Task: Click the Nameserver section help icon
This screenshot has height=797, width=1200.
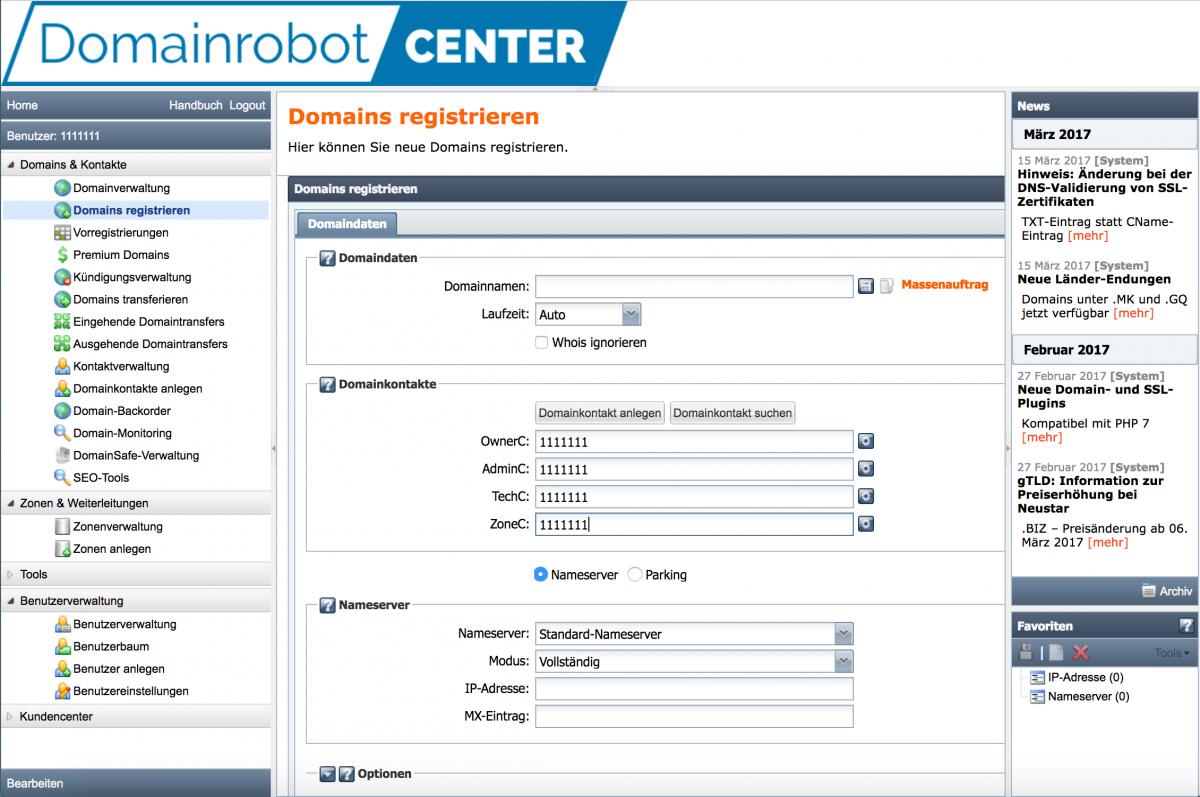Action: (x=327, y=606)
